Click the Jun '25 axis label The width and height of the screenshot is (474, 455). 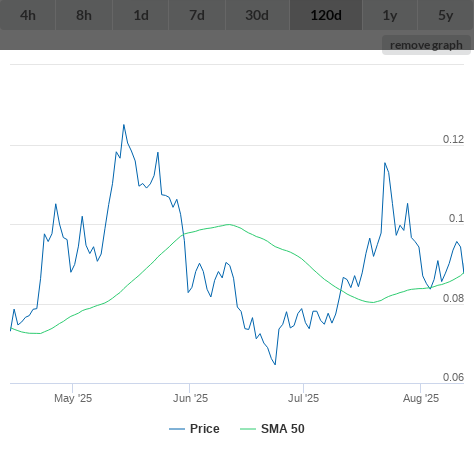click(x=190, y=398)
